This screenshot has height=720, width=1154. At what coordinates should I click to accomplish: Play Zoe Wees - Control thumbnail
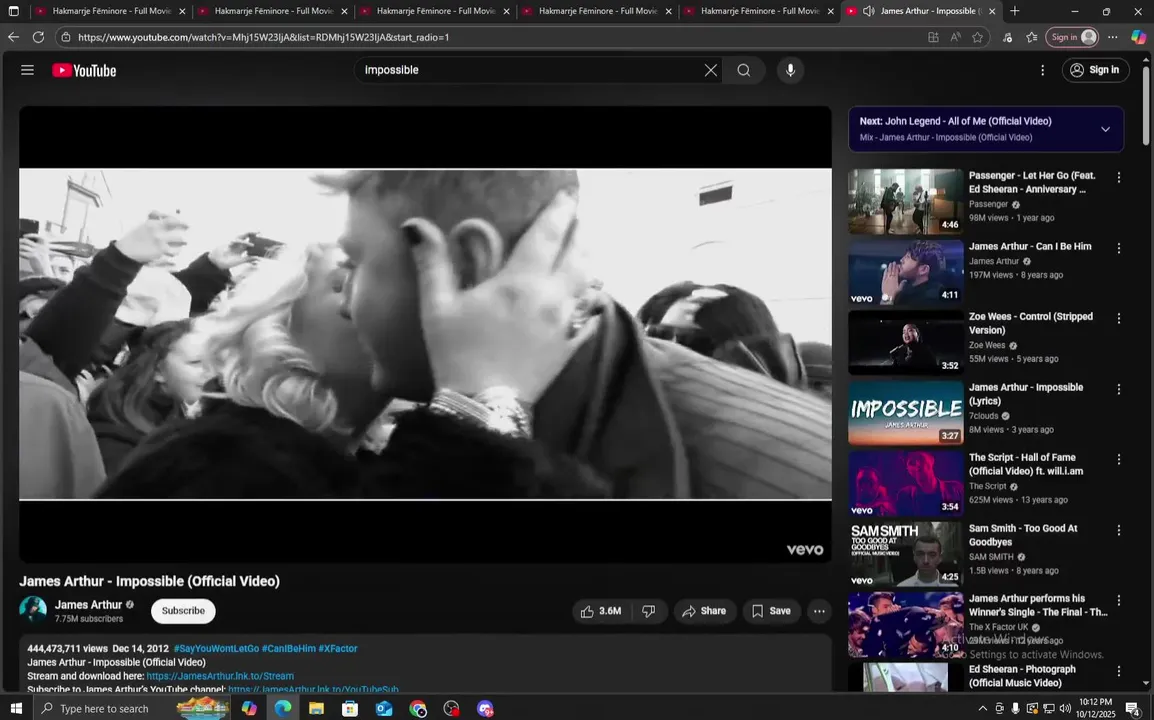point(905,342)
